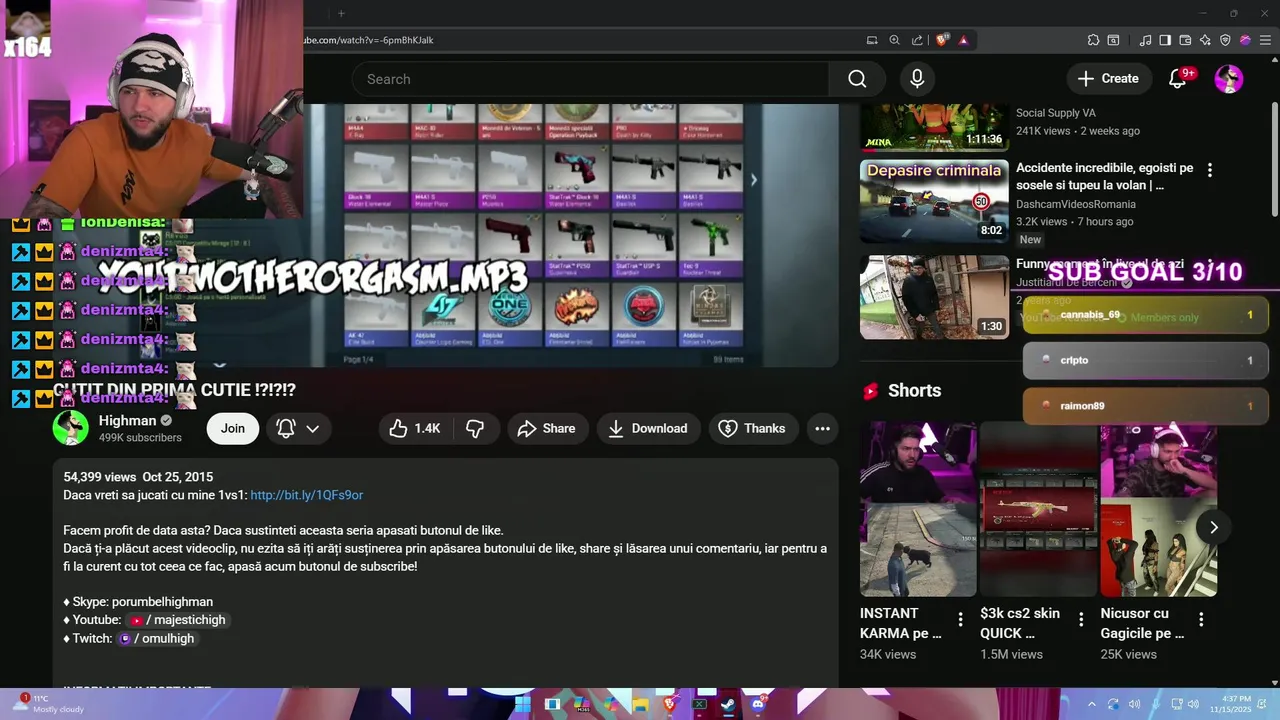Open browser extensions puzzle icon
Image resolution: width=1280 pixels, height=720 pixels.
point(1093,40)
